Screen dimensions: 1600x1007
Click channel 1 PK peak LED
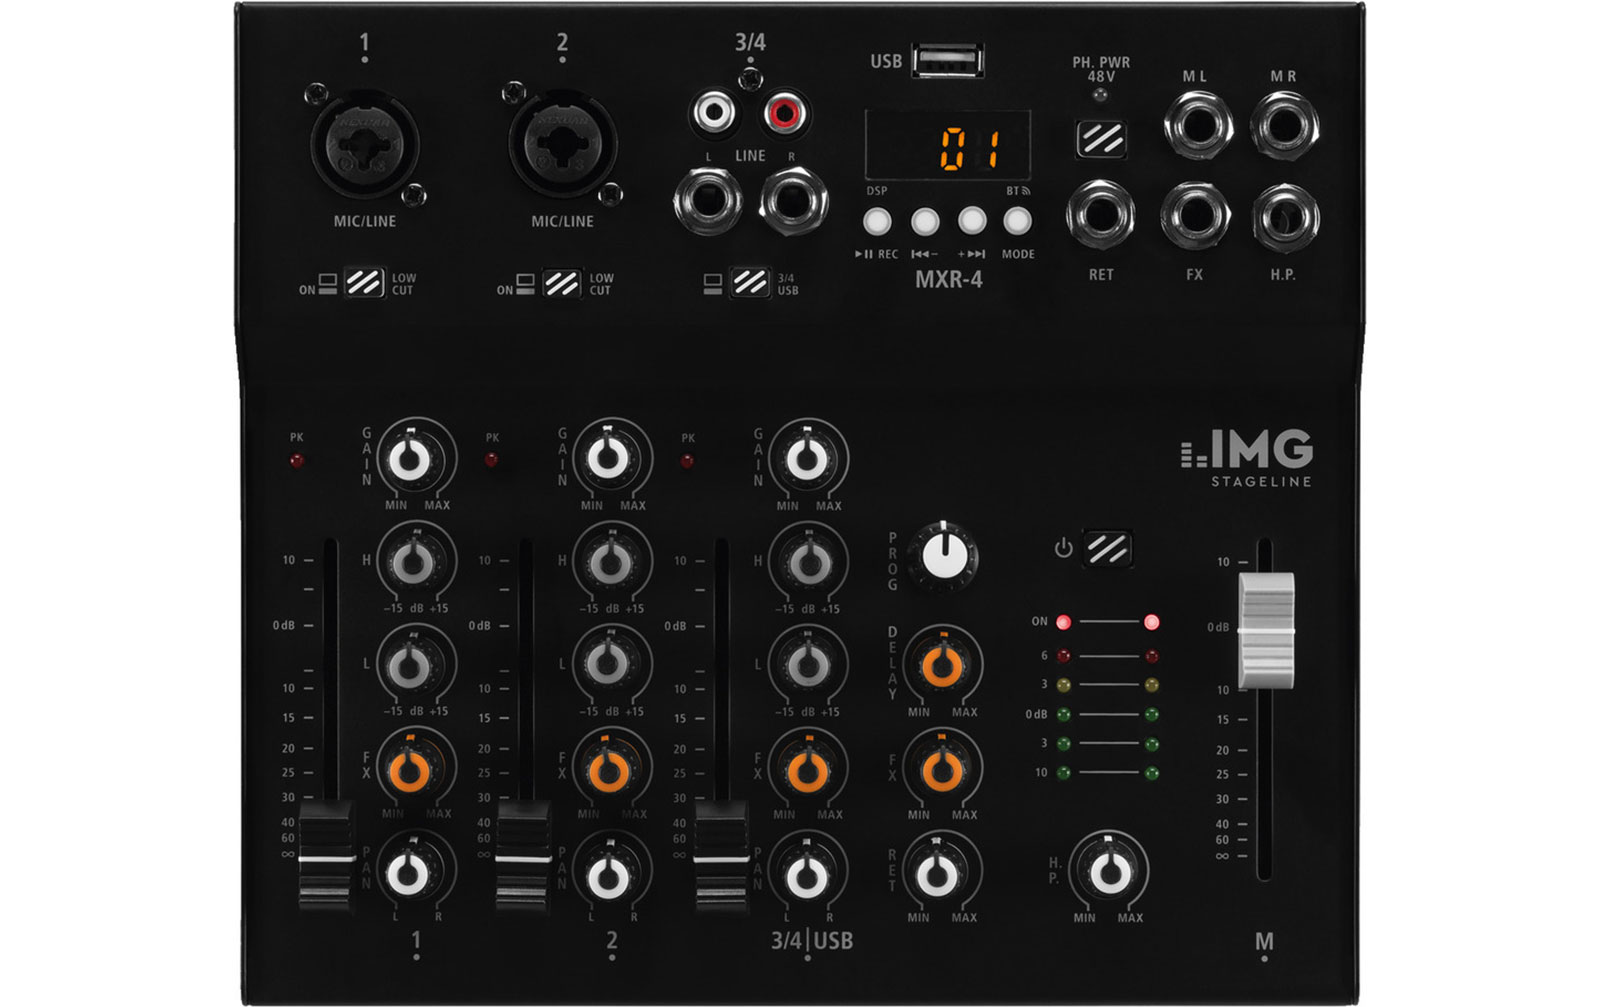(296, 460)
